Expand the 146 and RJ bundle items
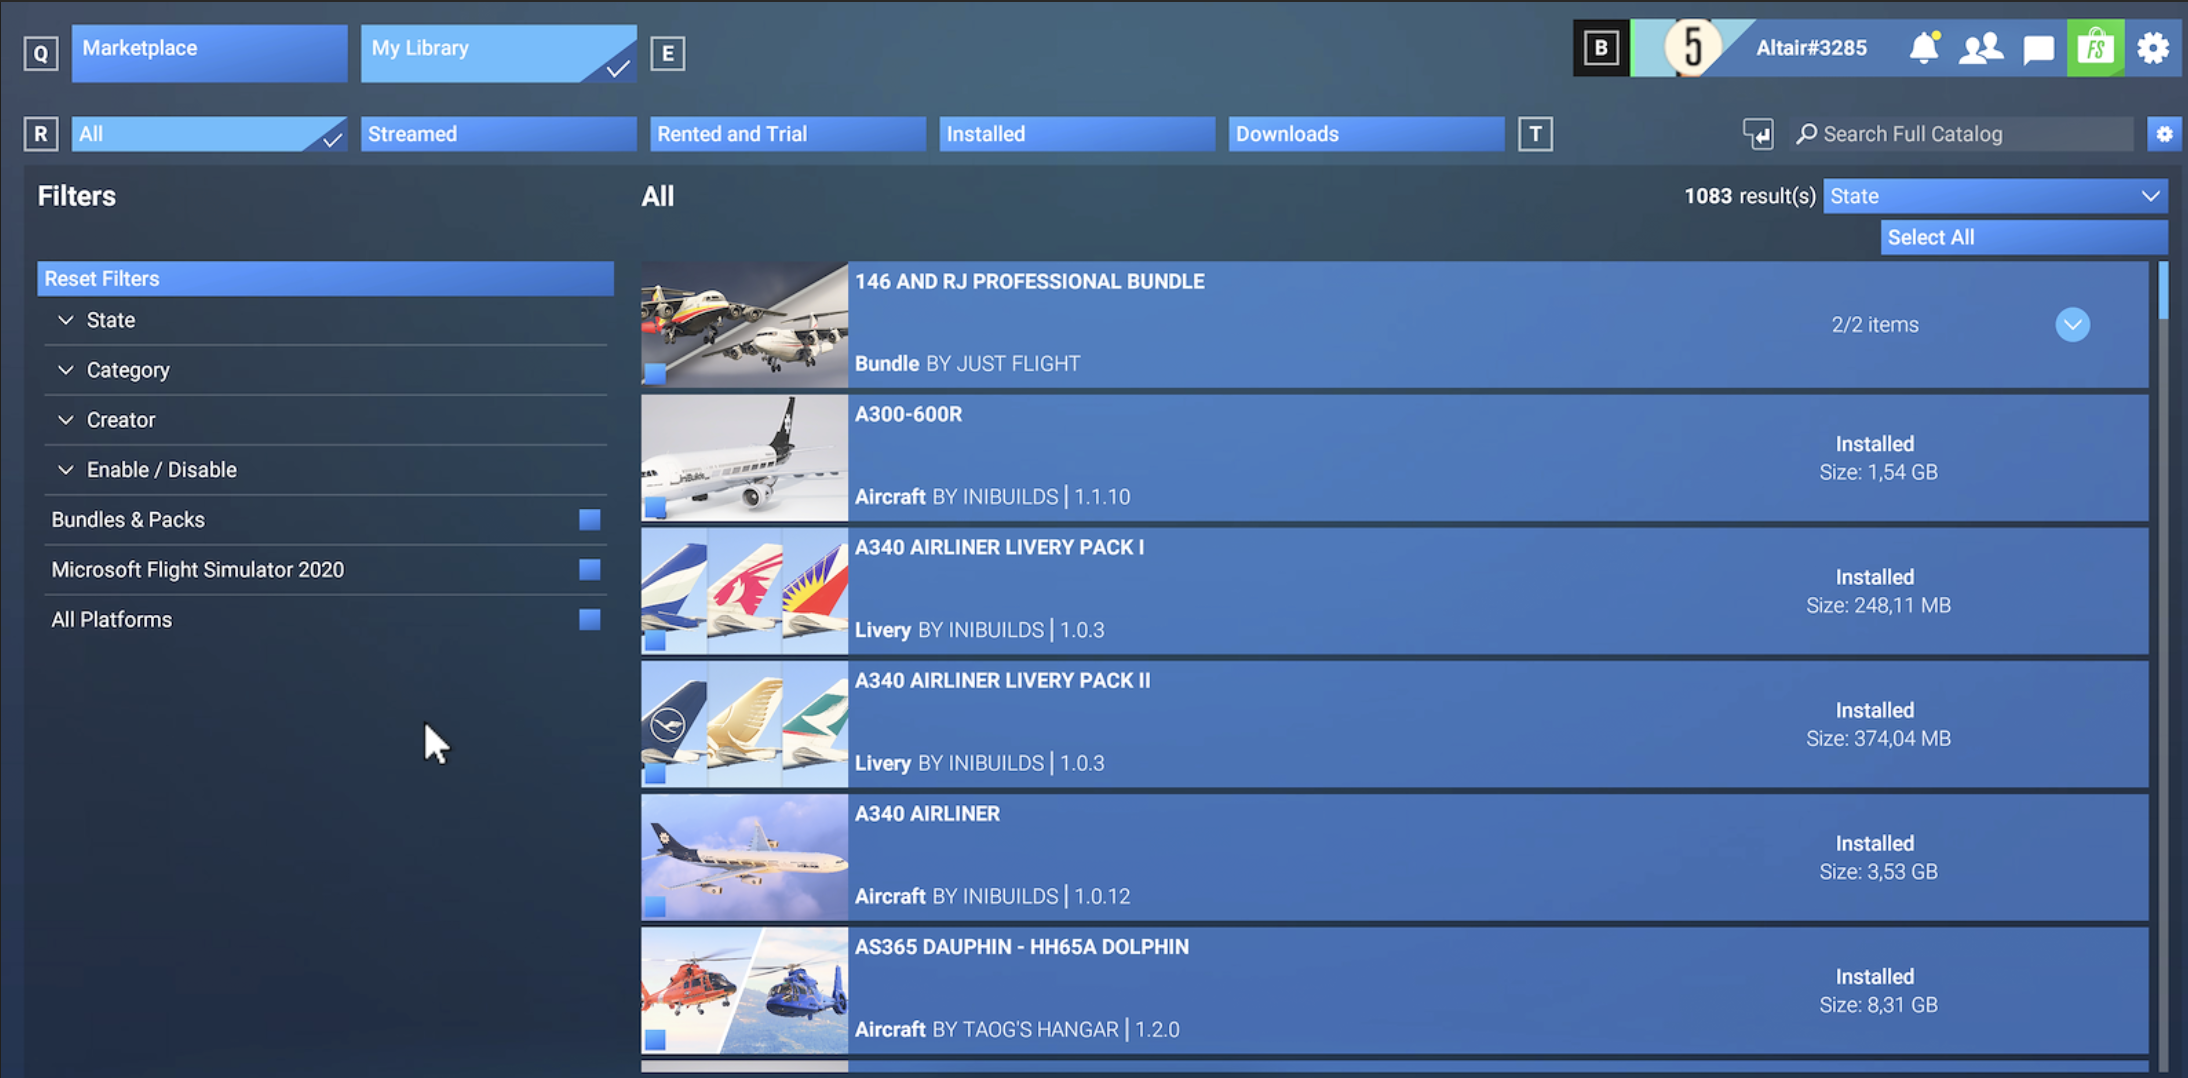The width and height of the screenshot is (2188, 1078). coord(2072,325)
